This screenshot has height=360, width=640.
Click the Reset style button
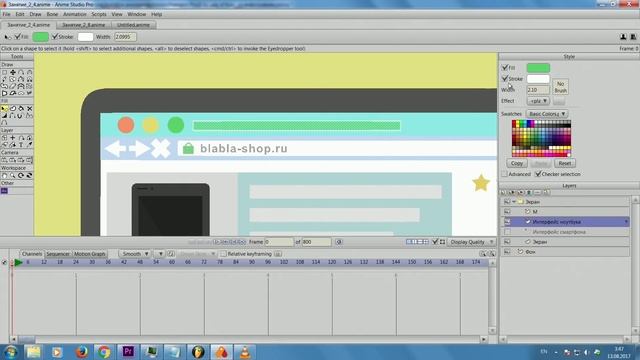point(564,163)
